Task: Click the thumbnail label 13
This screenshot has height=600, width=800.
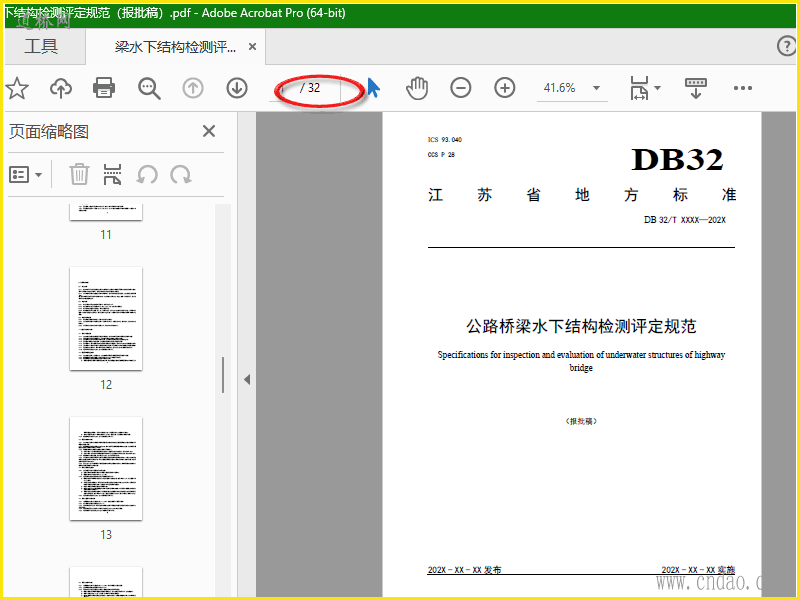Action: coord(106,535)
